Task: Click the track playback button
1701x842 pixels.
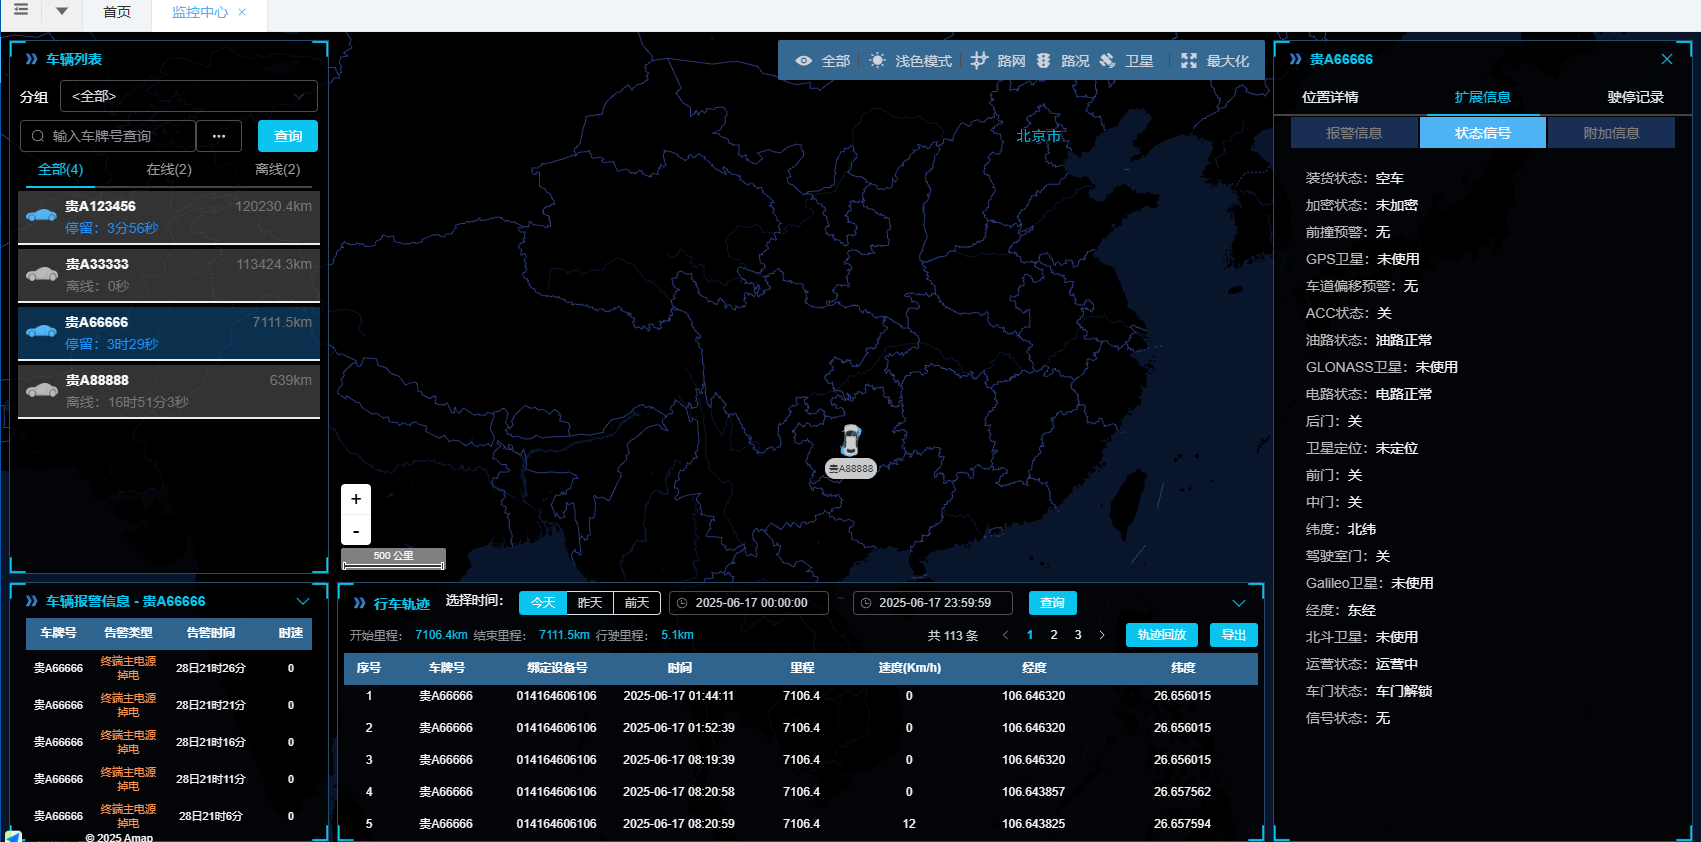Action: point(1161,635)
